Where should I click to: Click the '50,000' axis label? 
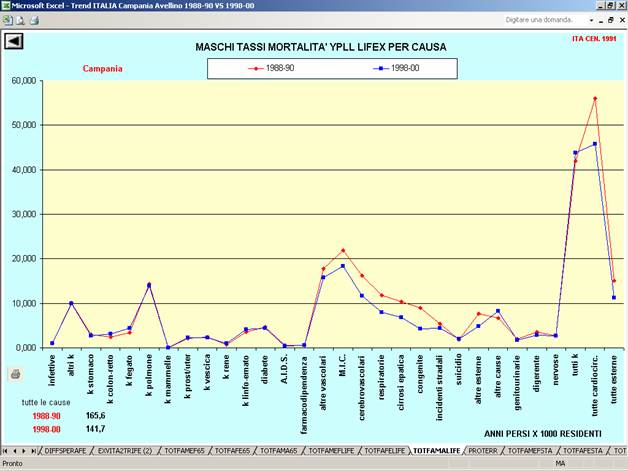pos(24,125)
